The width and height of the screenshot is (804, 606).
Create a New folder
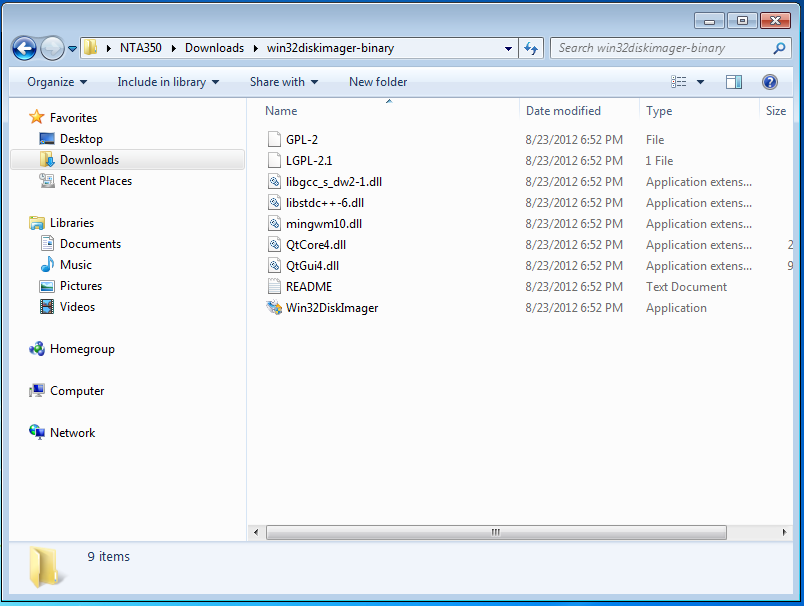[x=378, y=82]
